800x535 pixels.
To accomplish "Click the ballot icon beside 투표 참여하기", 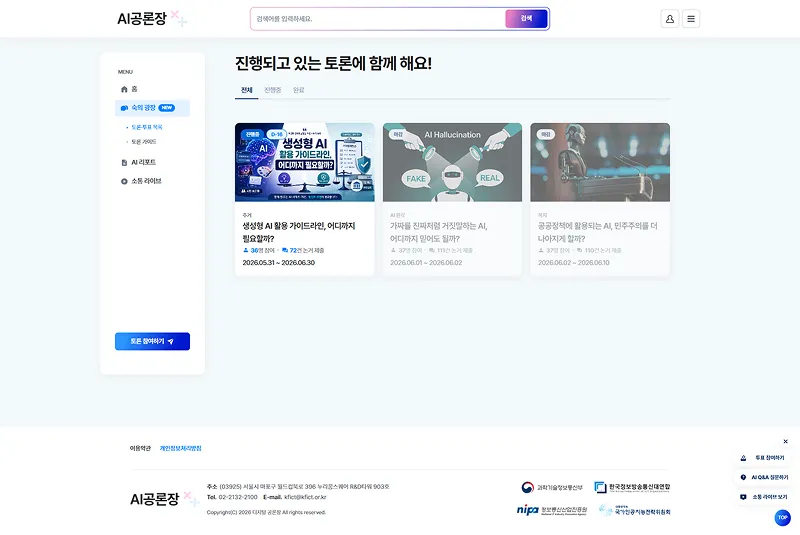I will pos(743,458).
